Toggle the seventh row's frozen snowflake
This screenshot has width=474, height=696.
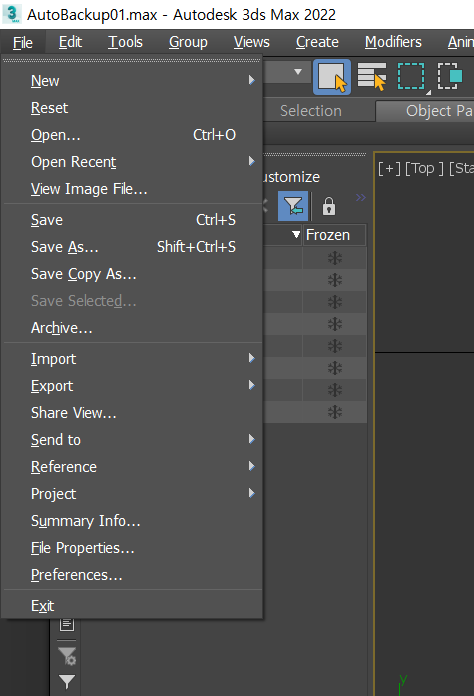pos(335,390)
